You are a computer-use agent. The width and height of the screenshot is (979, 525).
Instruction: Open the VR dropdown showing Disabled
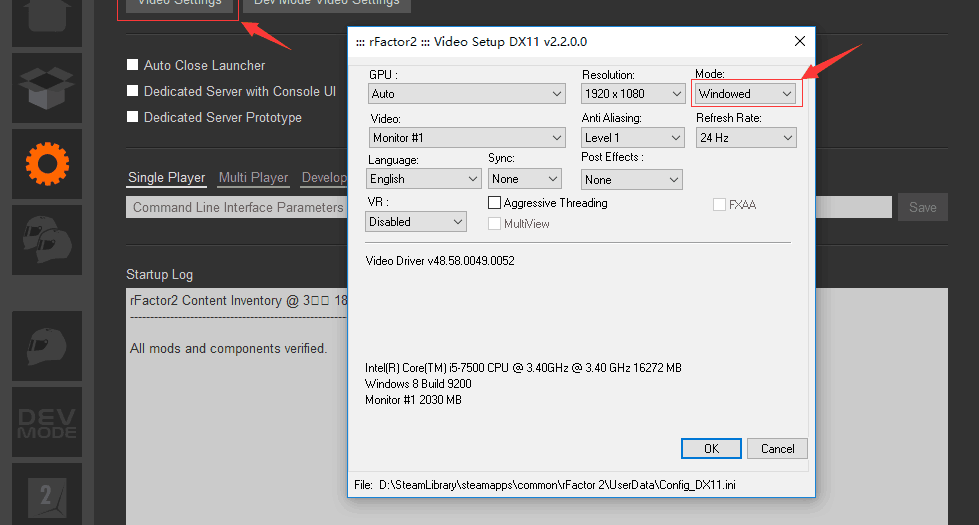coord(416,222)
